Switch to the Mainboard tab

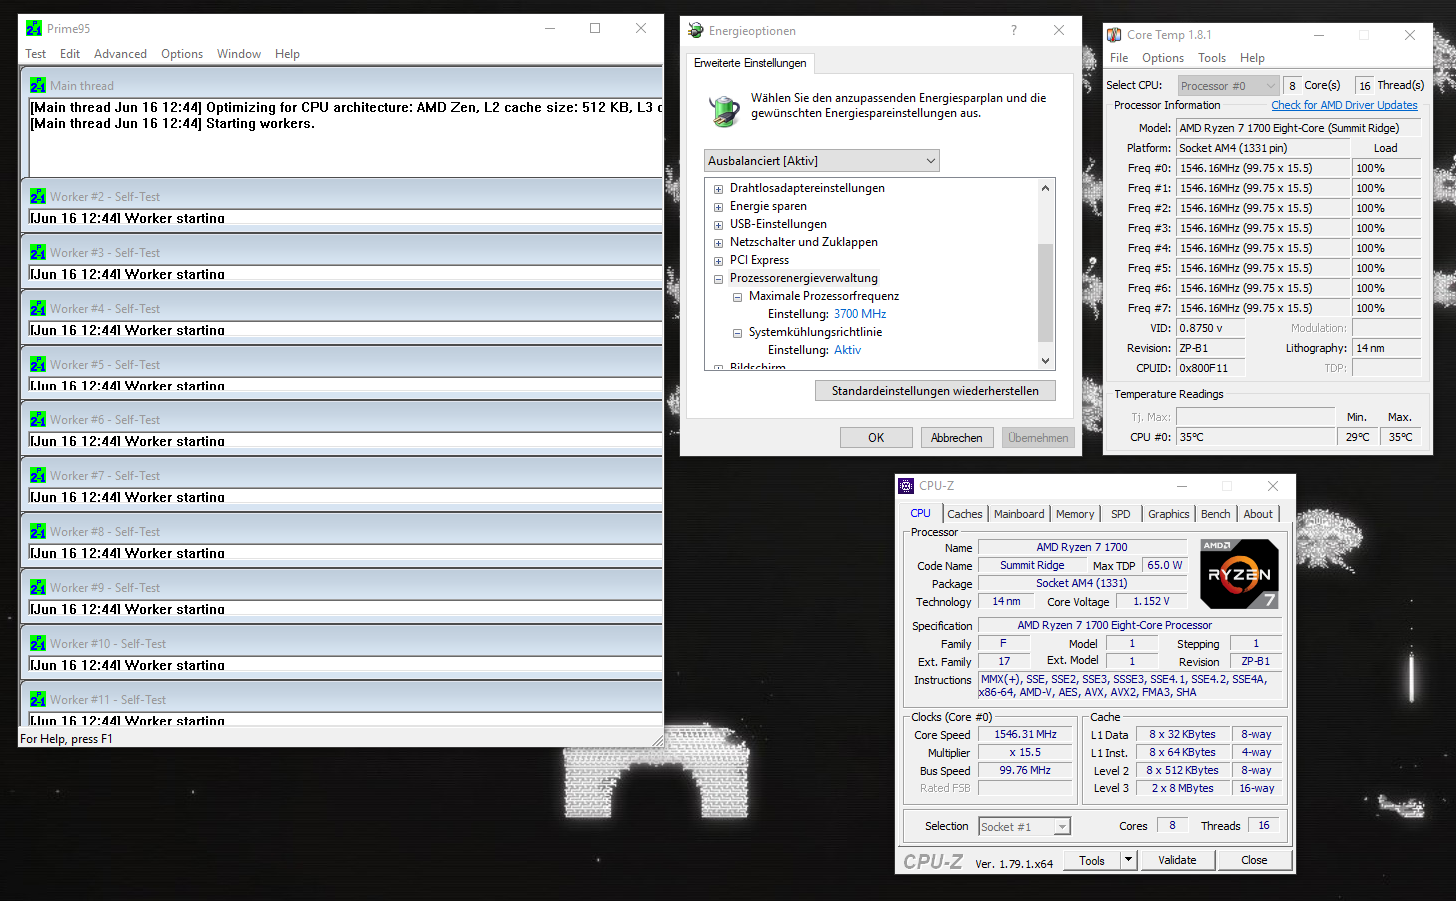pyautogui.click(x=1019, y=514)
